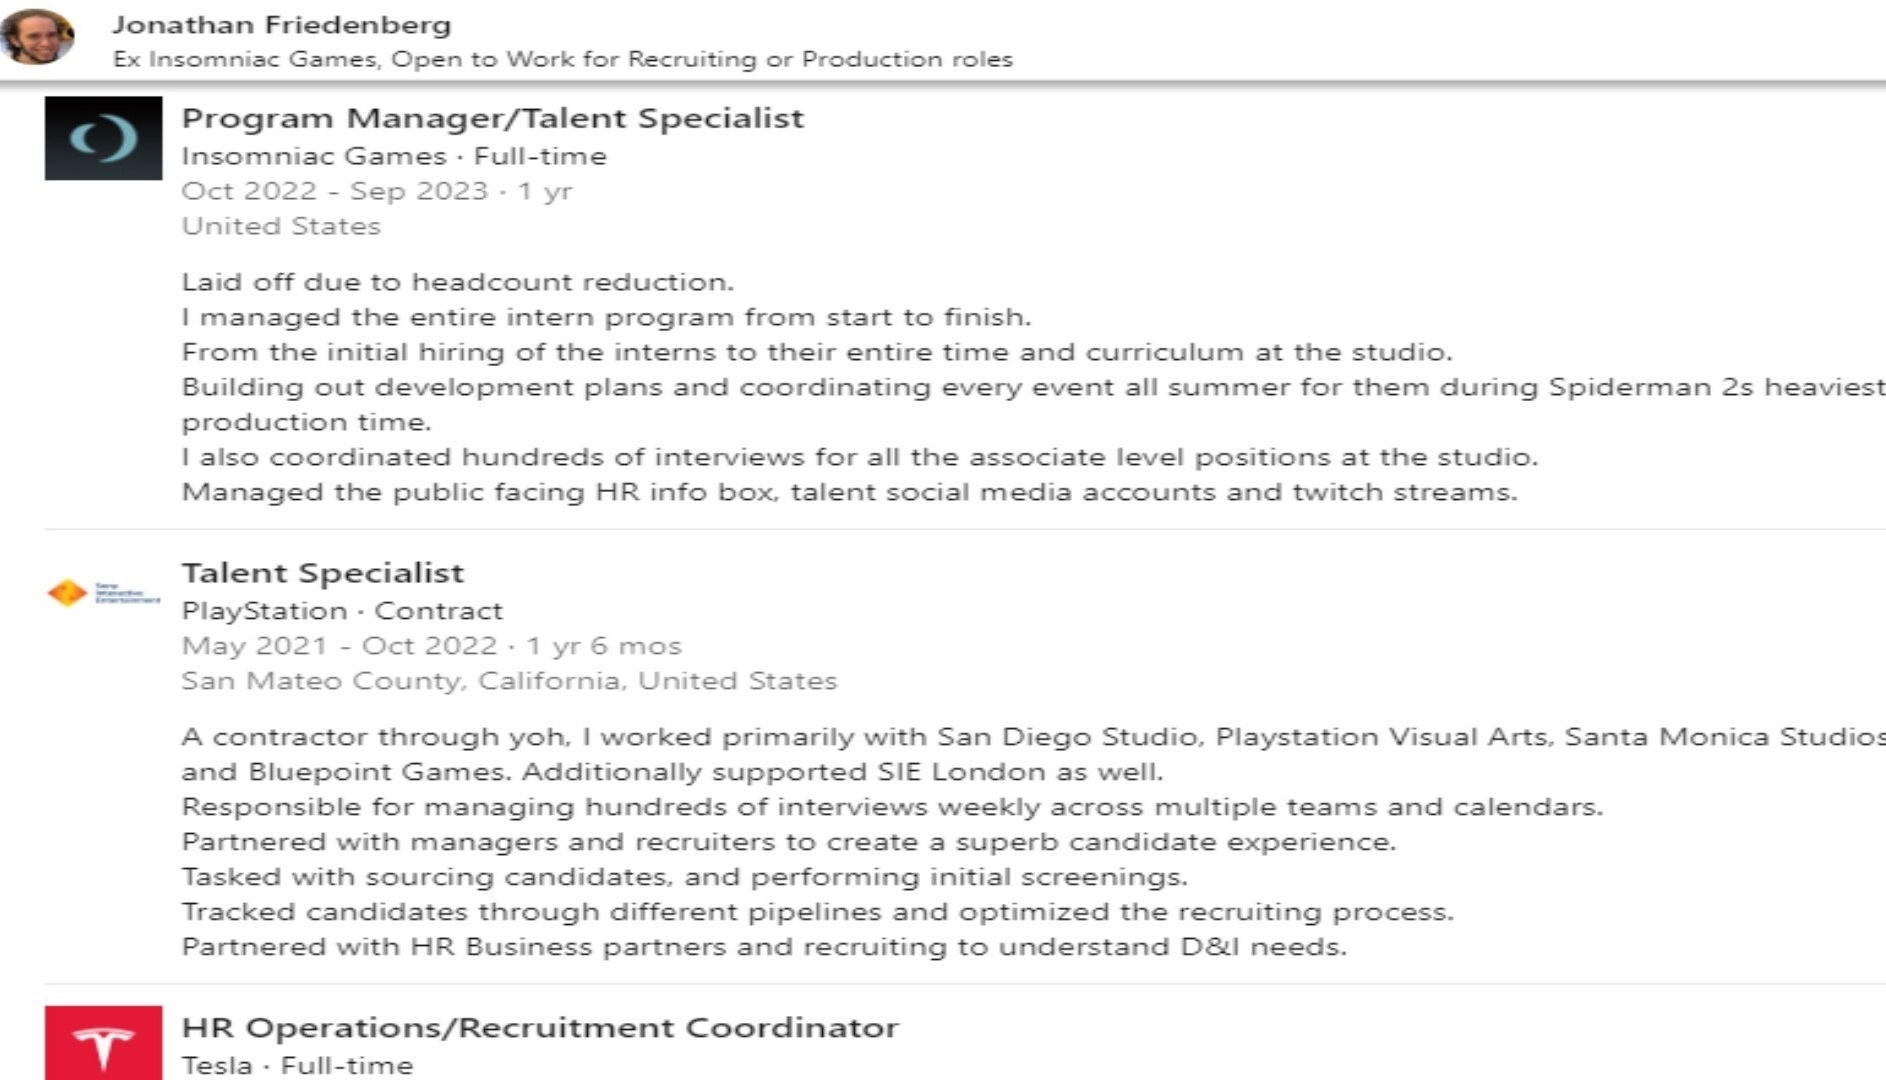Select the PlayStation · Contract line
The image size is (1886, 1080).
(342, 611)
